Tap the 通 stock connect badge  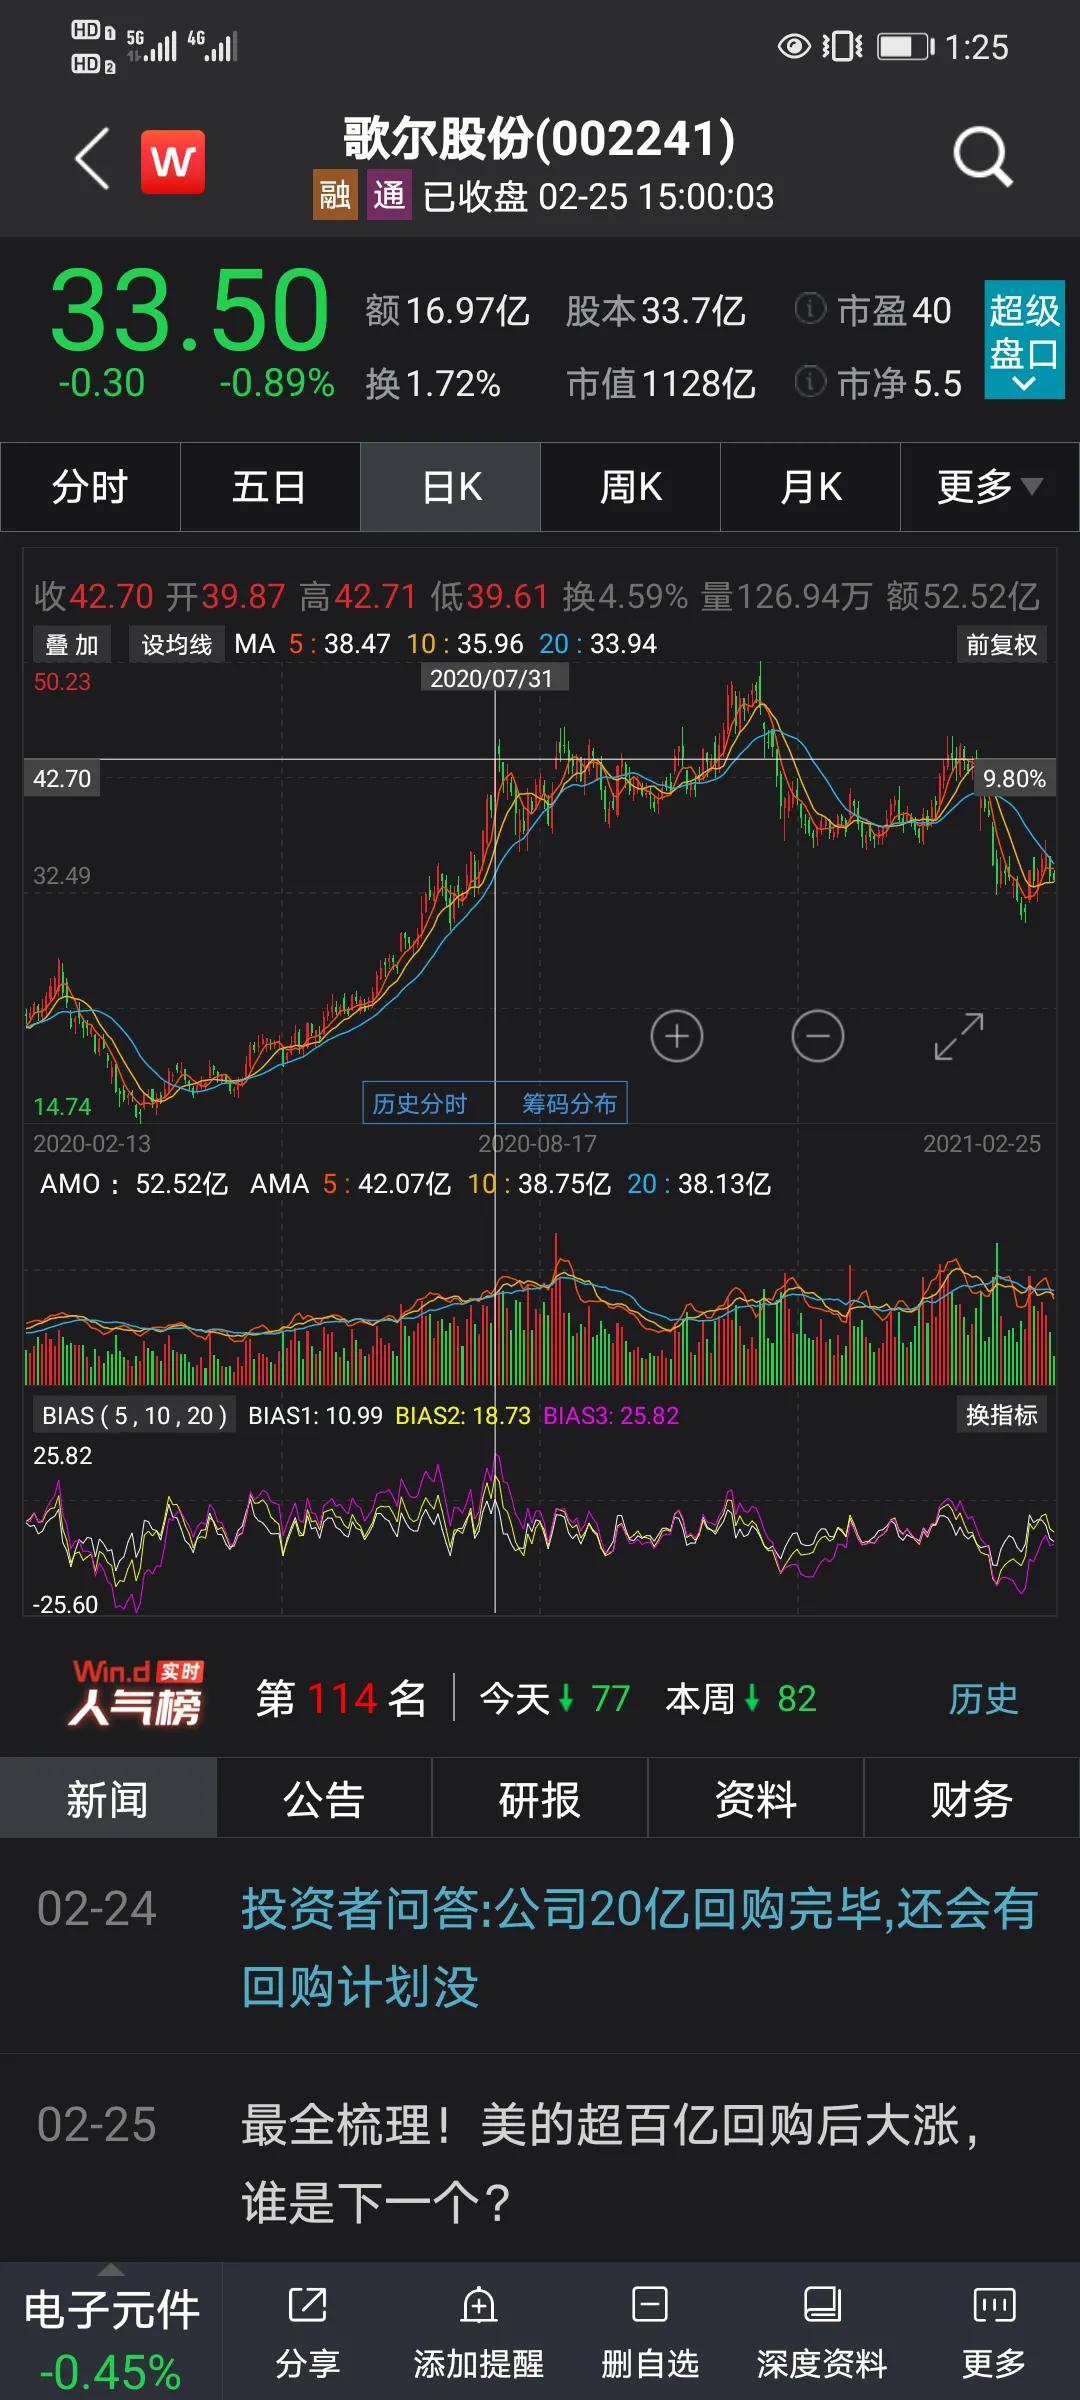pyautogui.click(x=389, y=195)
